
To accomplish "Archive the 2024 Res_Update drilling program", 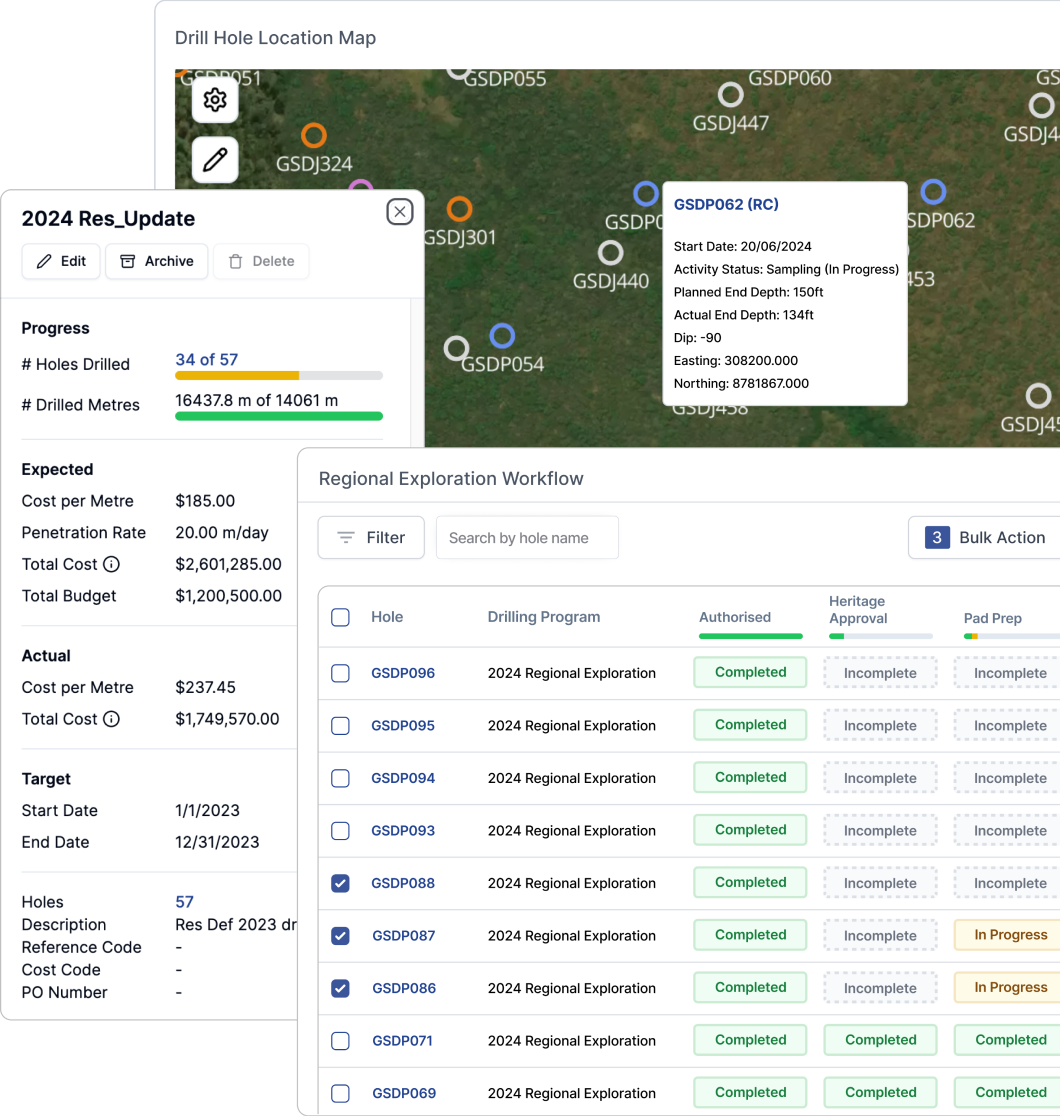I will tap(156, 261).
